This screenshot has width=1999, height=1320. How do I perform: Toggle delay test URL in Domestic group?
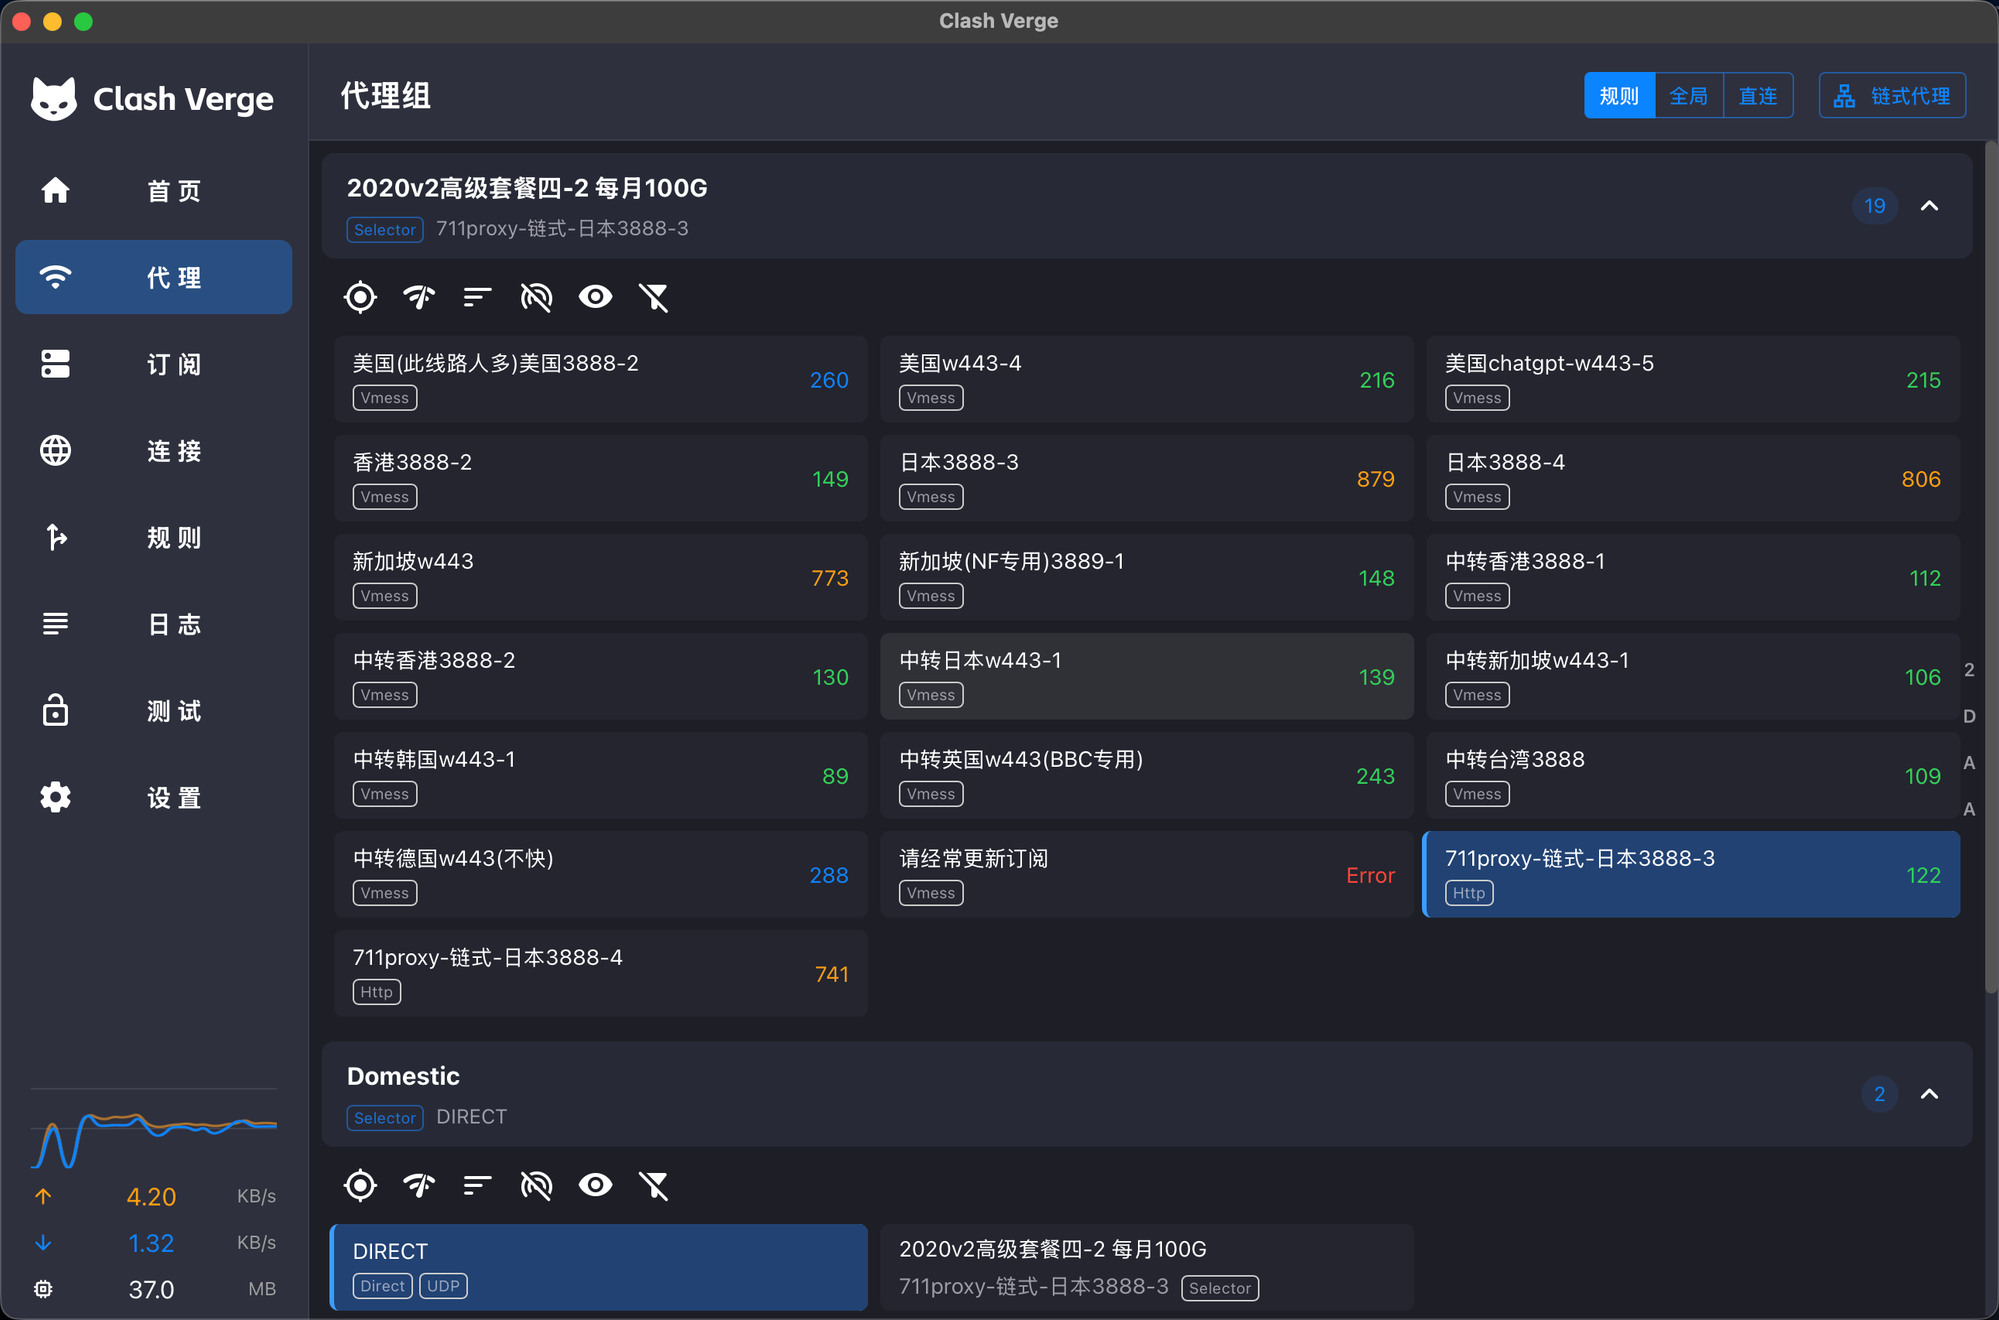tap(536, 1185)
